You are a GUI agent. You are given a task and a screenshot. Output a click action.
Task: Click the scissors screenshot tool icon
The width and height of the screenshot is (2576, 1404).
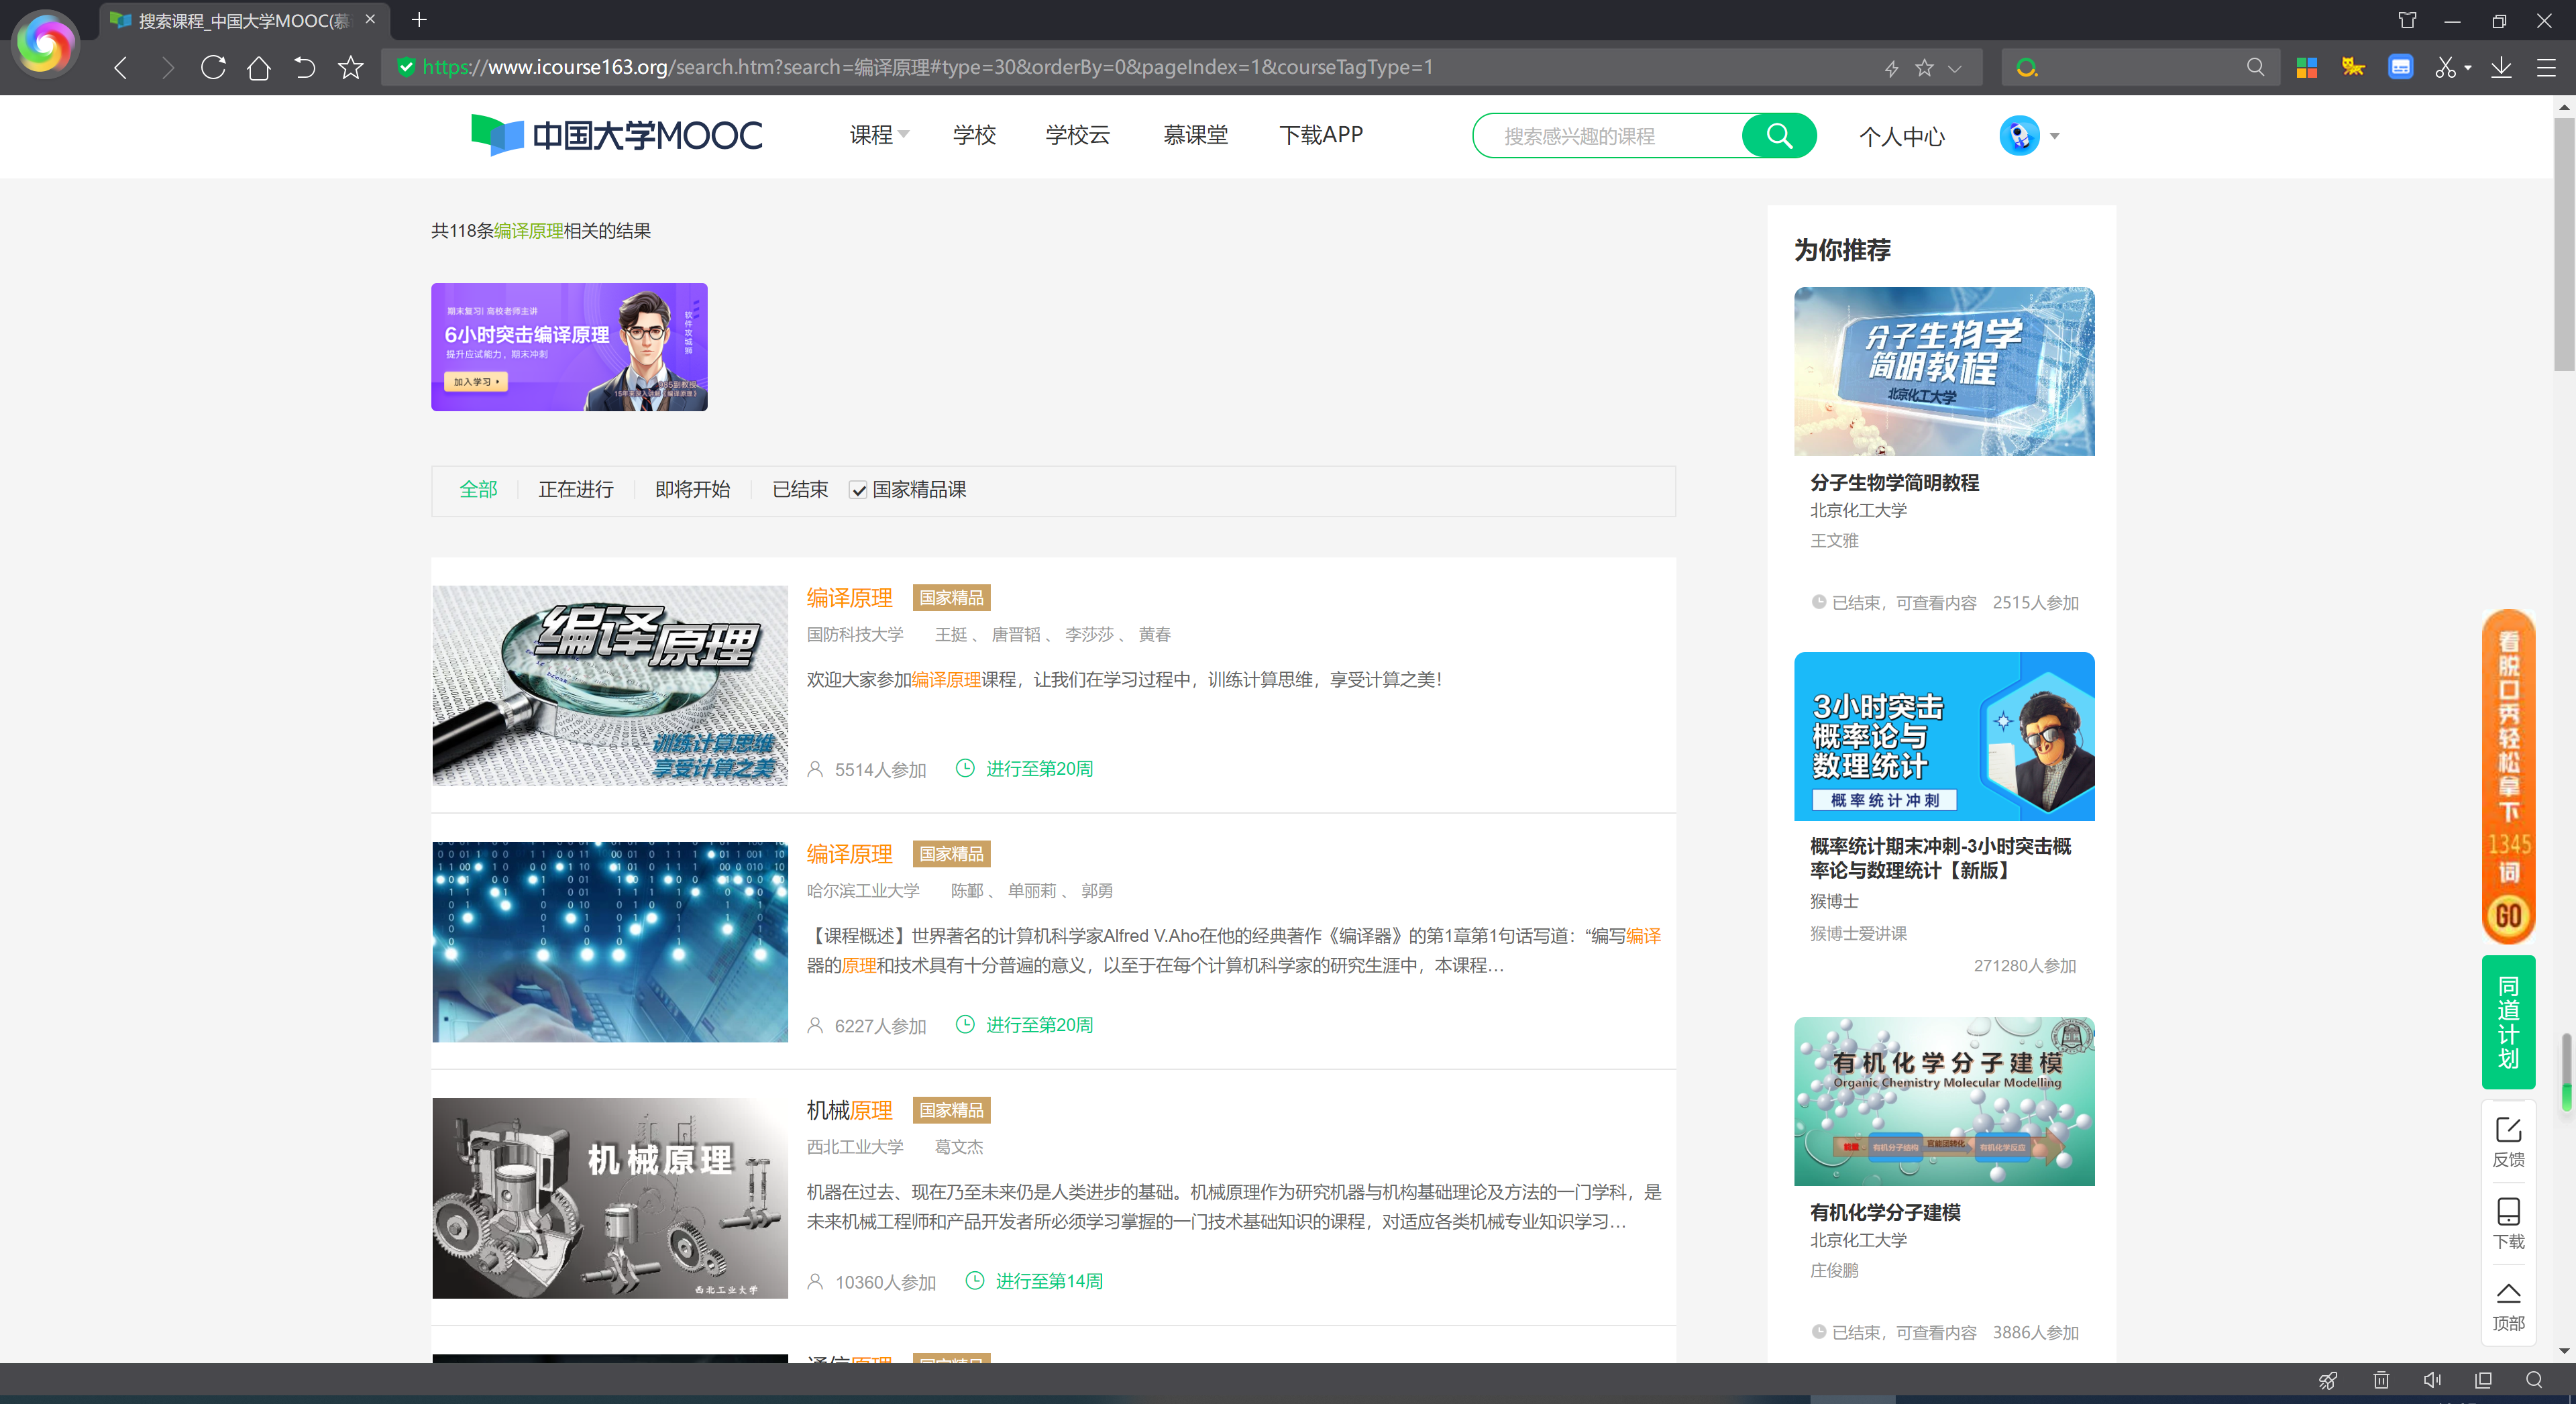tap(2445, 67)
